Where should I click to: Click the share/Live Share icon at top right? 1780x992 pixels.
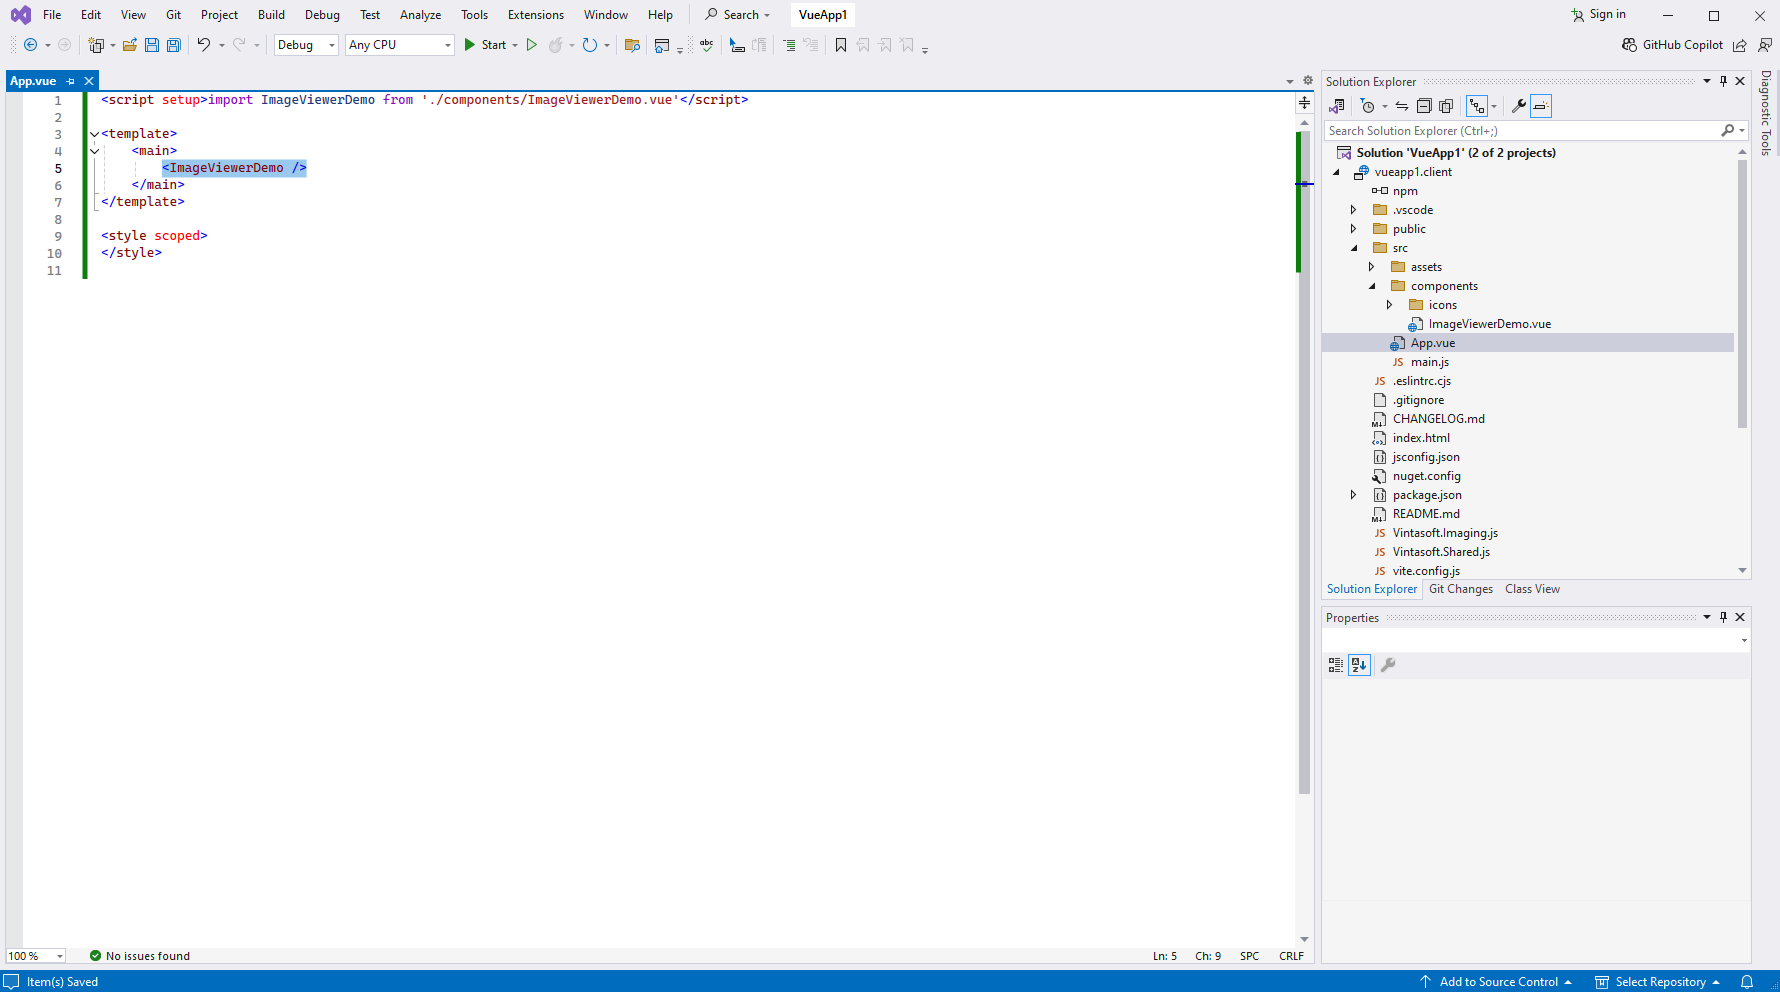point(1740,45)
